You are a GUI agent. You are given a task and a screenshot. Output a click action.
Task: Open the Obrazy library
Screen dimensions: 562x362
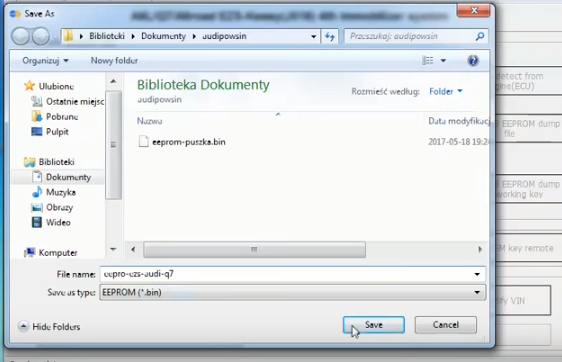click(59, 208)
